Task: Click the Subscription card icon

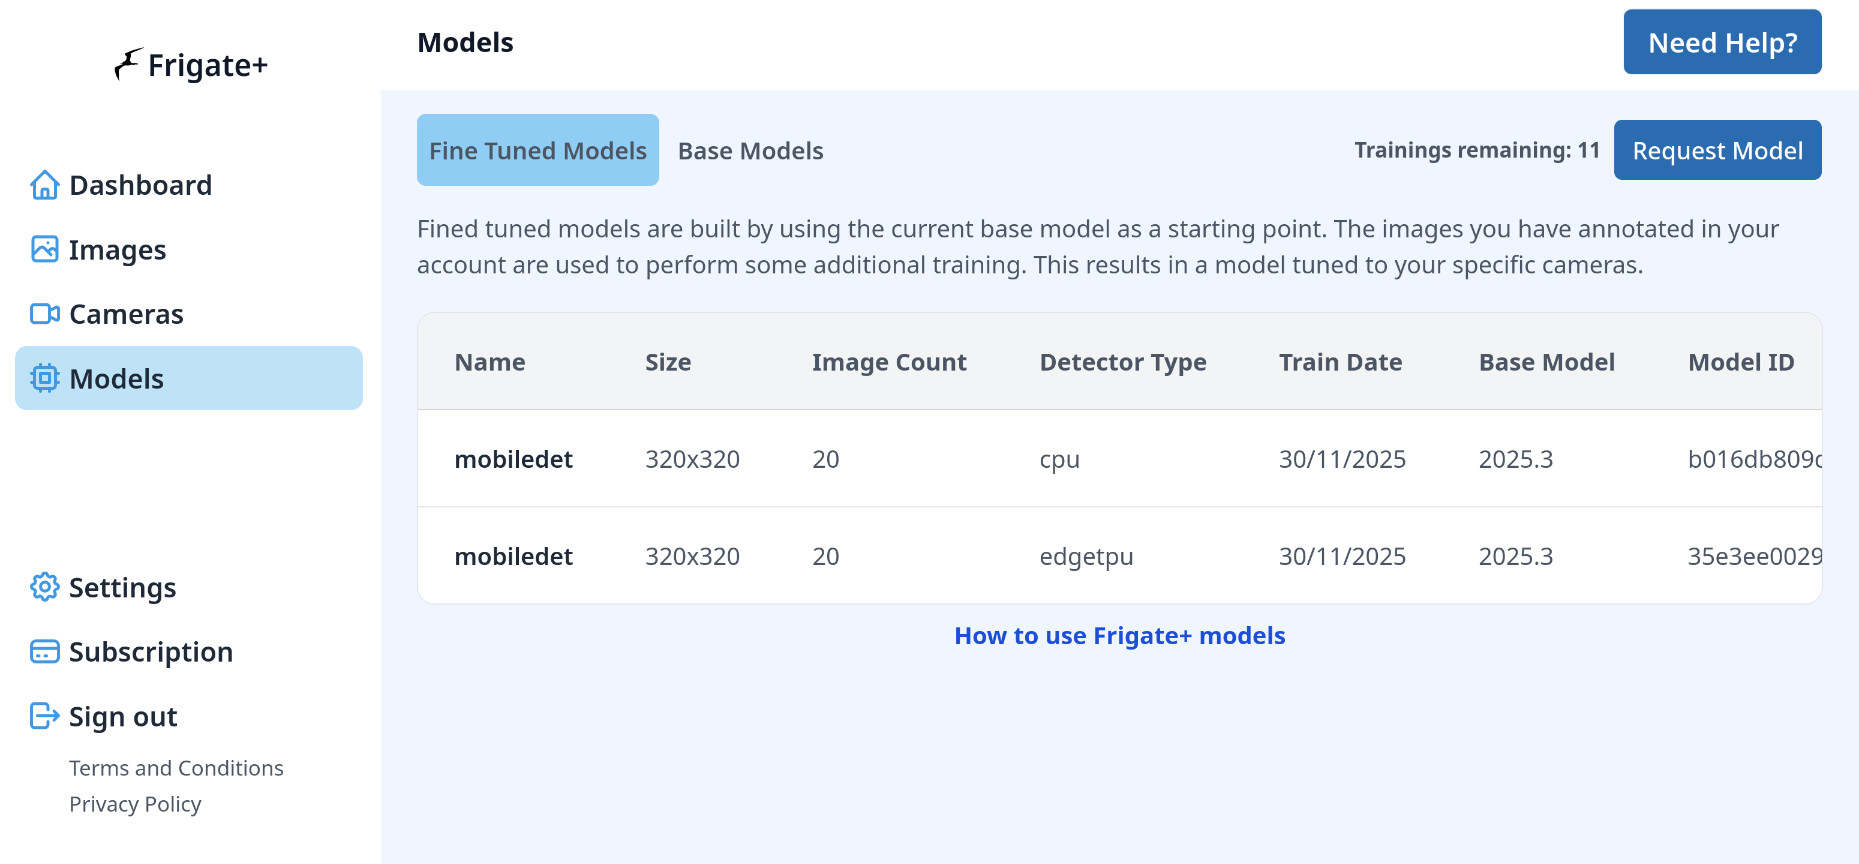Action: (45, 652)
